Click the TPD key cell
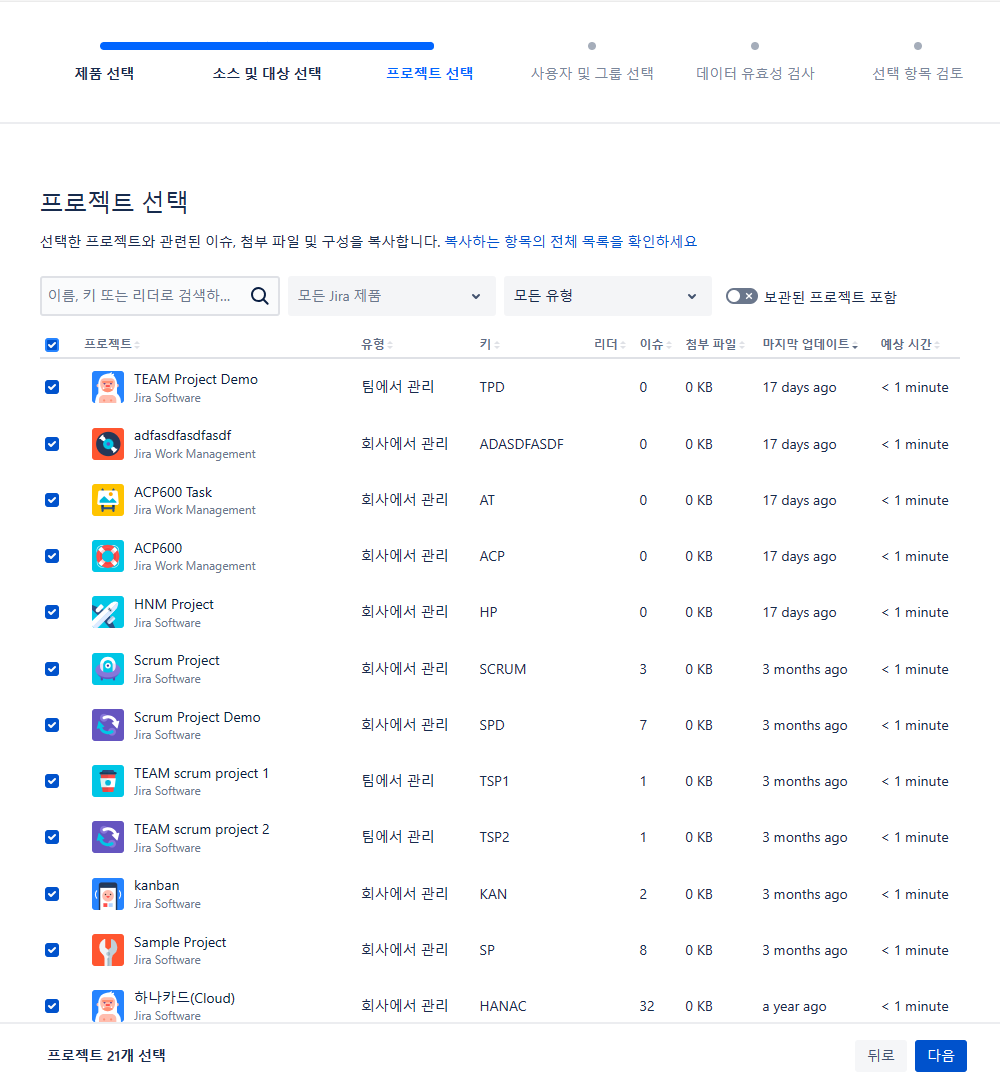The image size is (1000, 1080). click(x=492, y=387)
